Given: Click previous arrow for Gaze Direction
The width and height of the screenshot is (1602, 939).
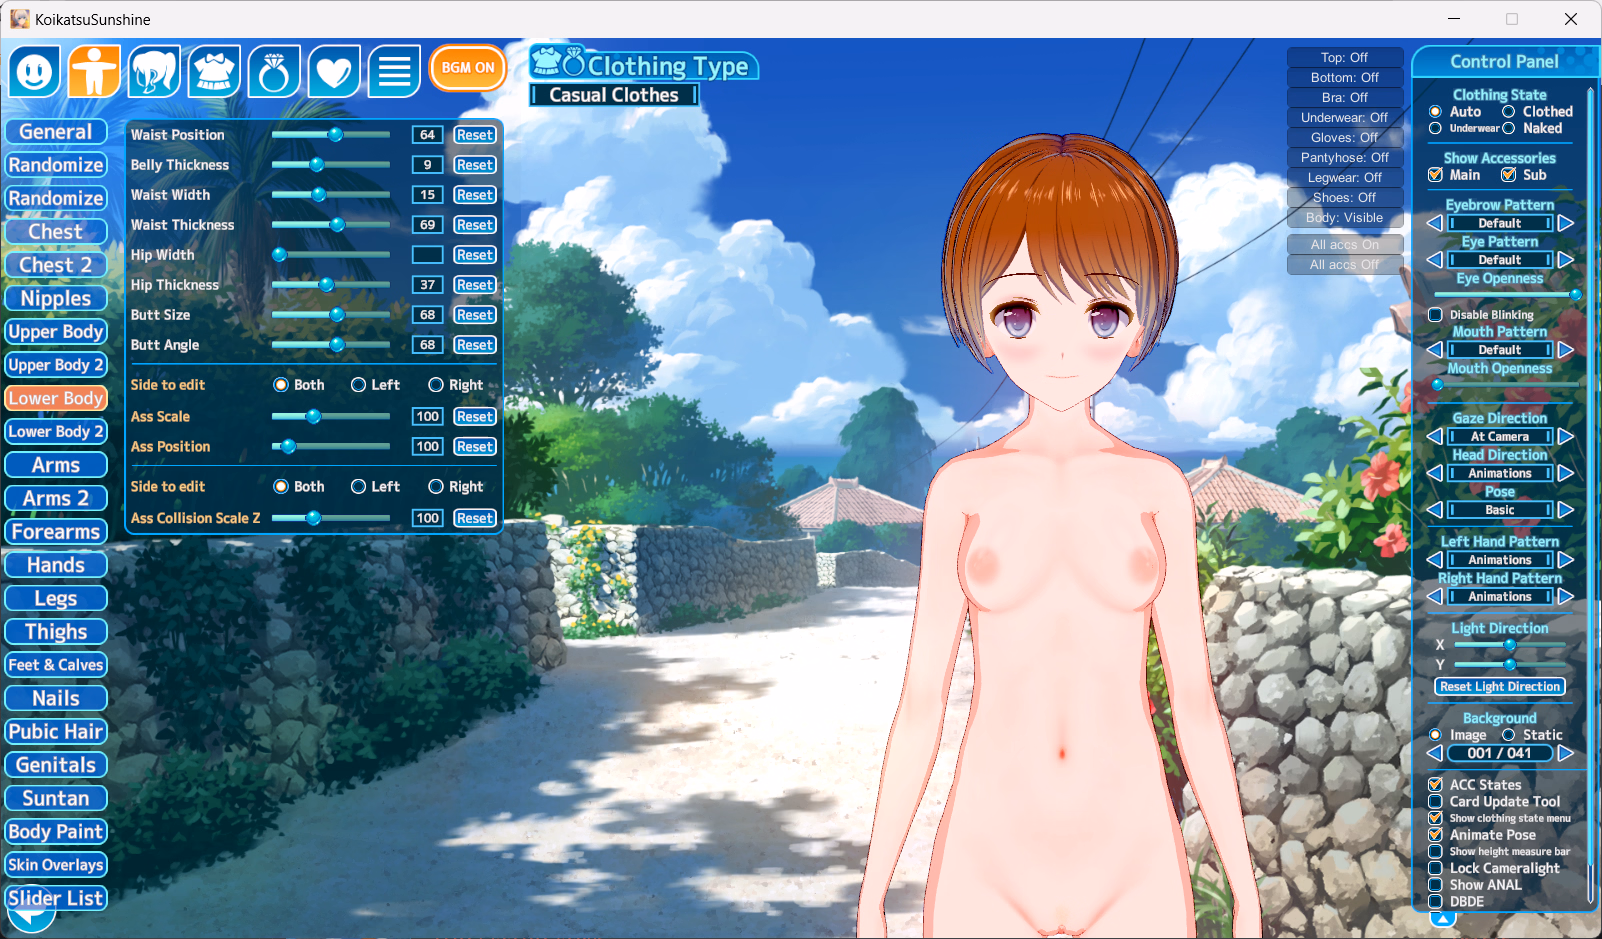Looking at the screenshot, I should [x=1434, y=437].
